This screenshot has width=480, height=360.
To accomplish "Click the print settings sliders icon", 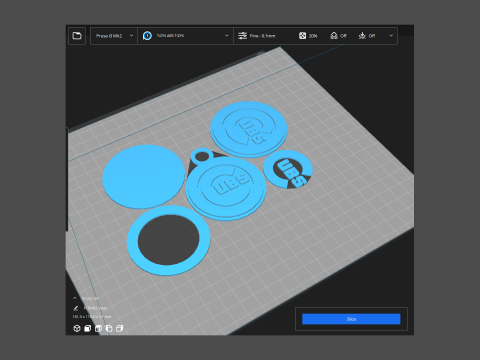I will click(242, 36).
